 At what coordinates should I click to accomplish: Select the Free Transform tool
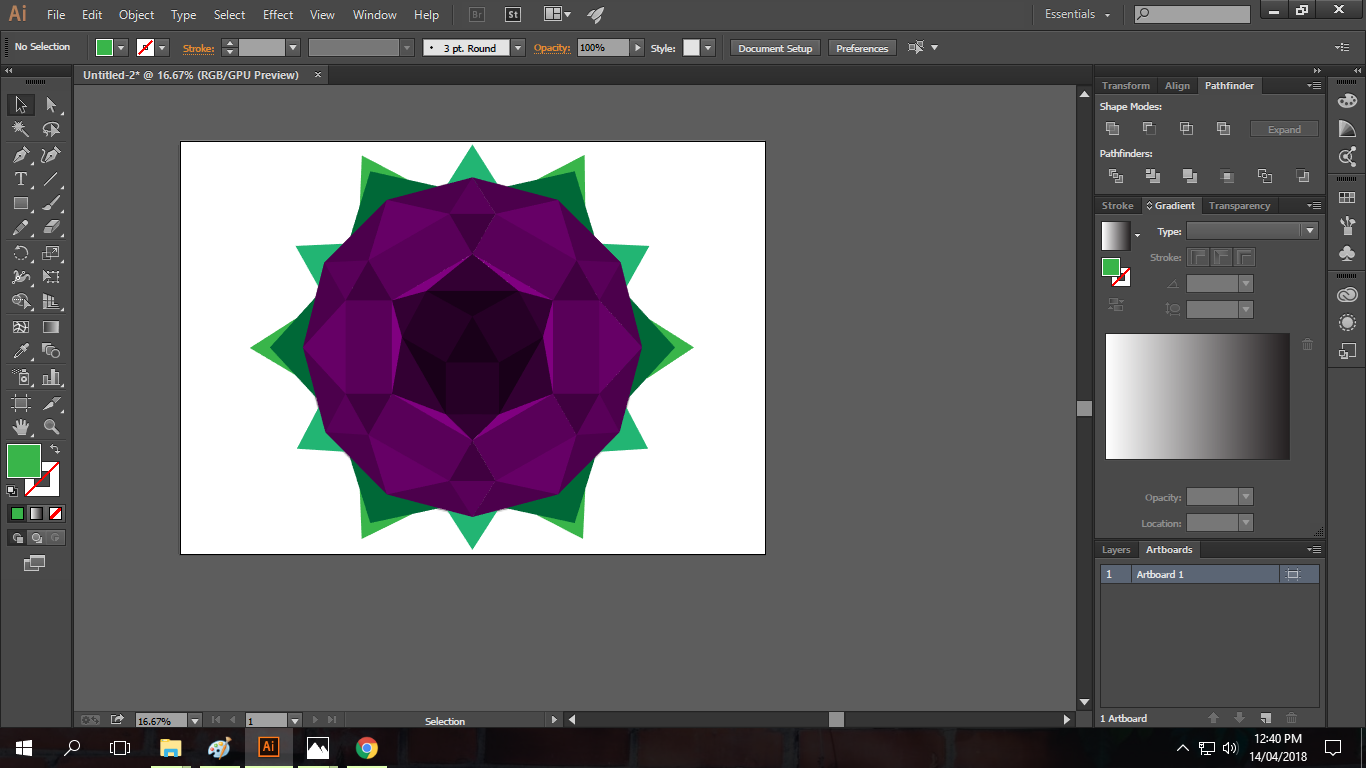(x=51, y=277)
